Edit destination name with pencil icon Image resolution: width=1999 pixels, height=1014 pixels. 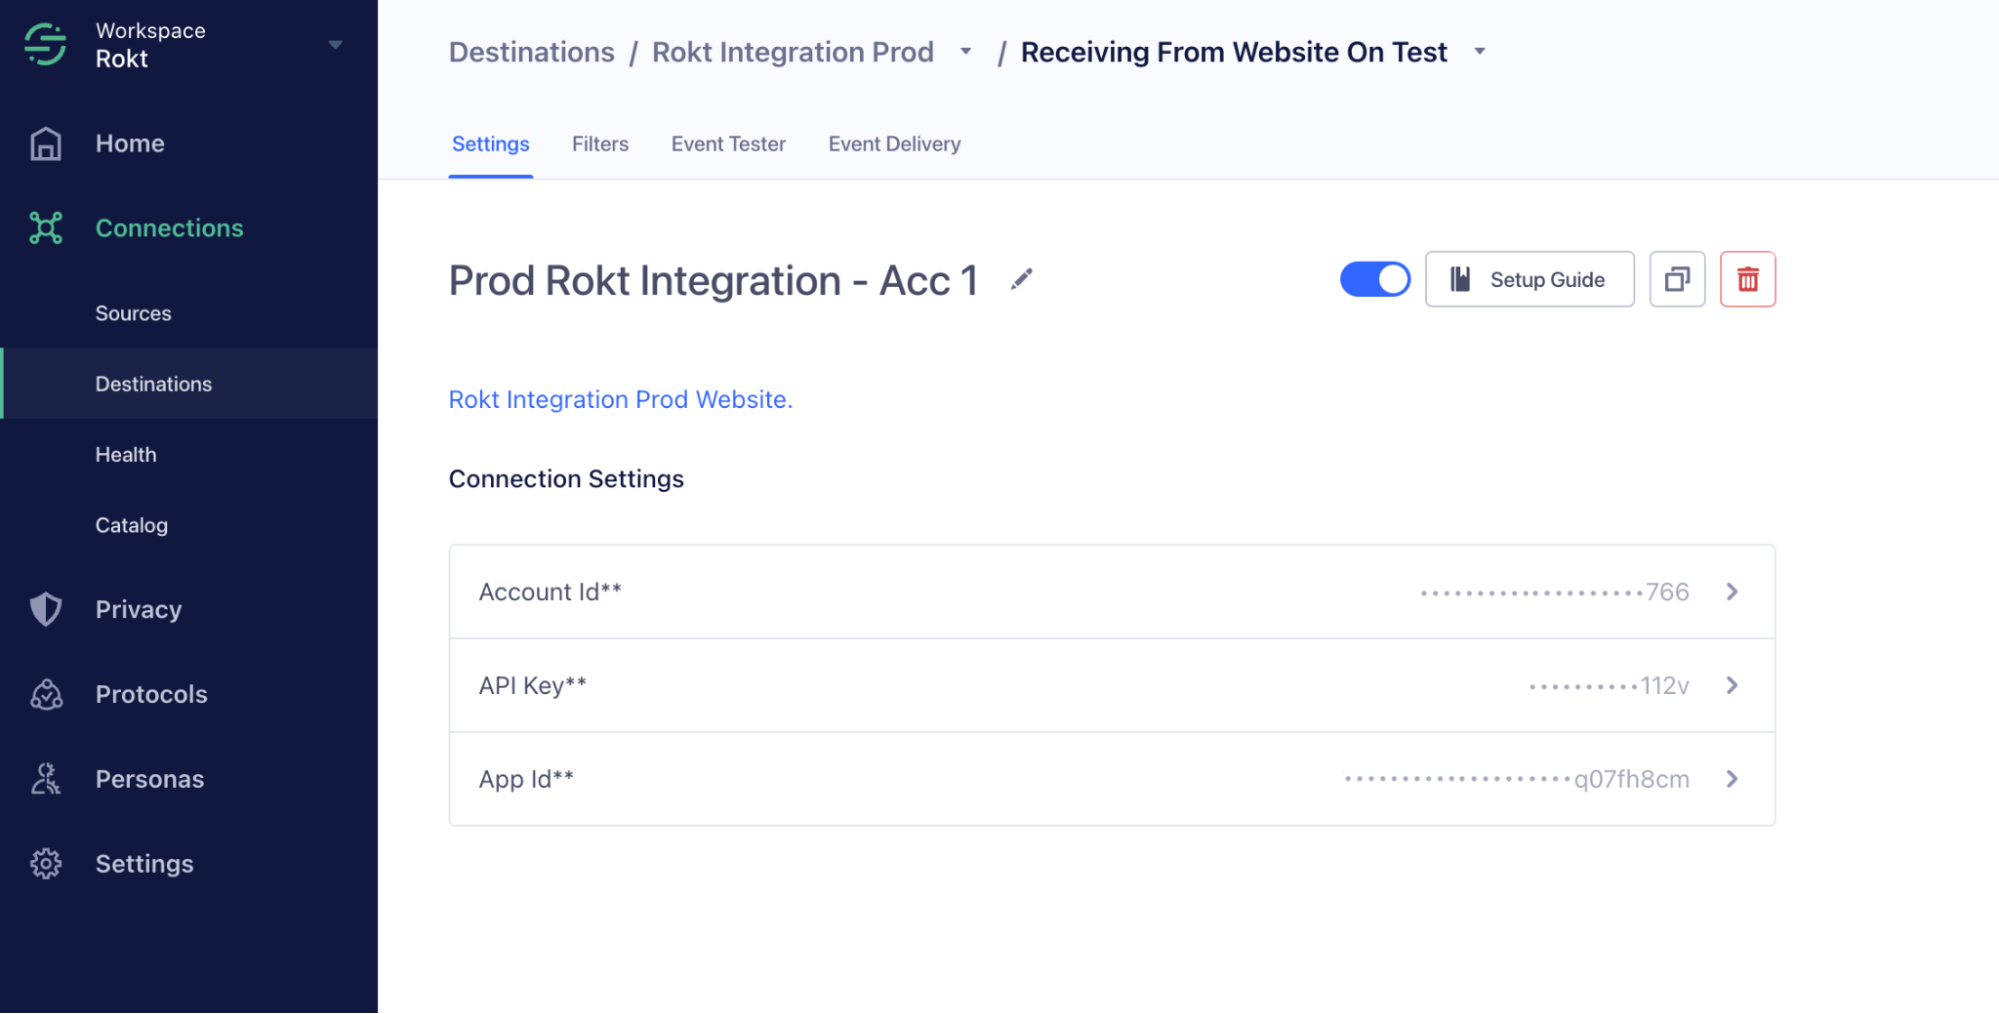pyautogui.click(x=1021, y=280)
